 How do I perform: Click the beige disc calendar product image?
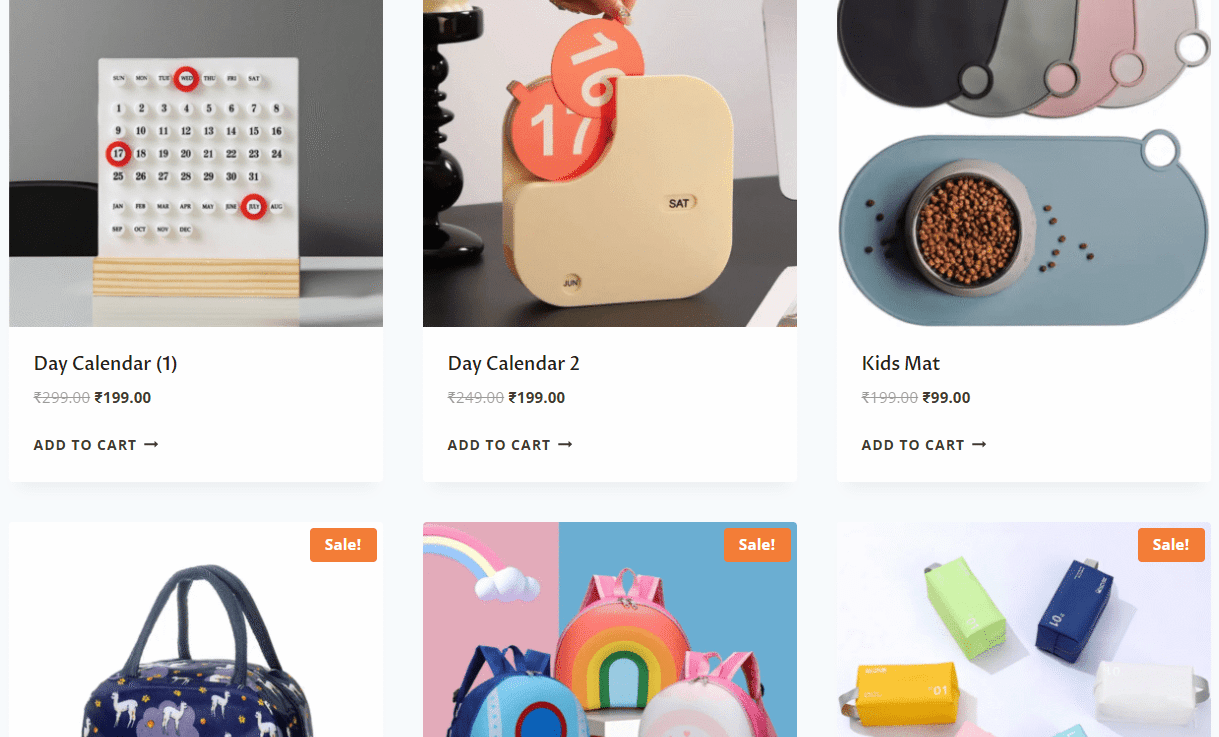[x=610, y=163]
